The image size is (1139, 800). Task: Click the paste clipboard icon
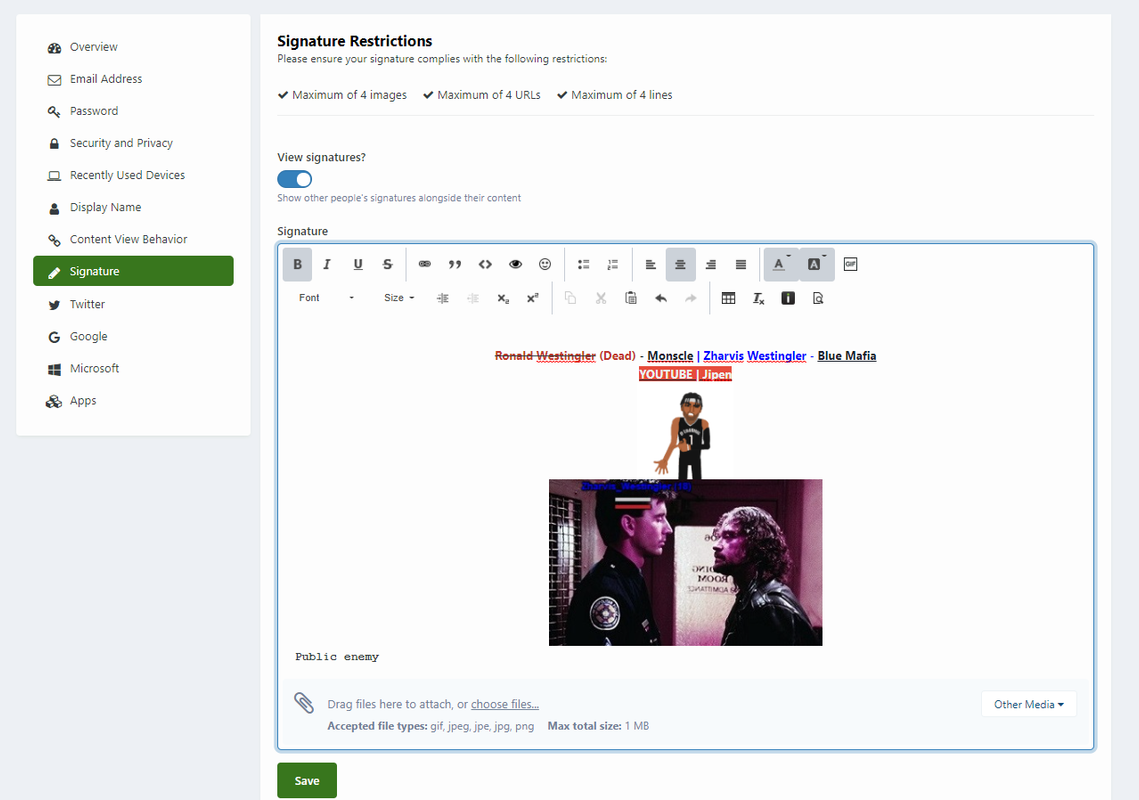pyautogui.click(x=631, y=298)
